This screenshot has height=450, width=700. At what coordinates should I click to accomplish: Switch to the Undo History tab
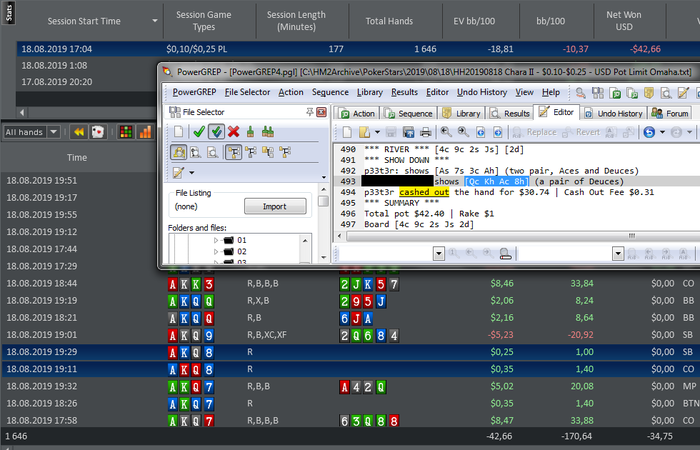(613, 113)
